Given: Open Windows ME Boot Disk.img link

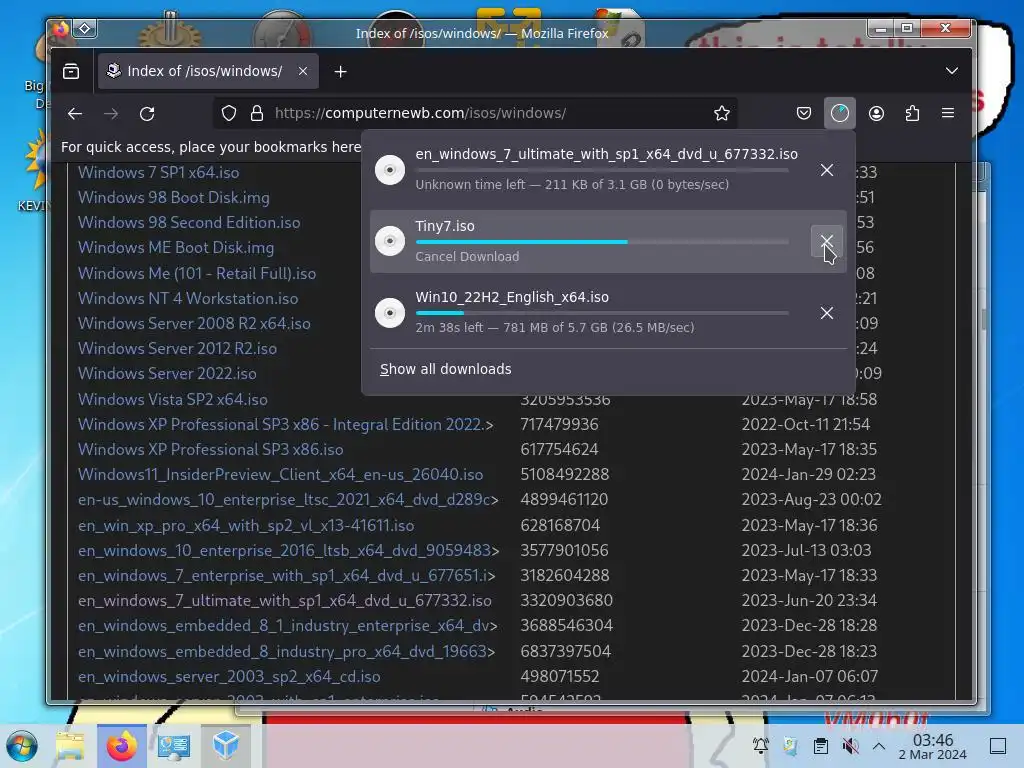Looking at the screenshot, I should click(176, 248).
